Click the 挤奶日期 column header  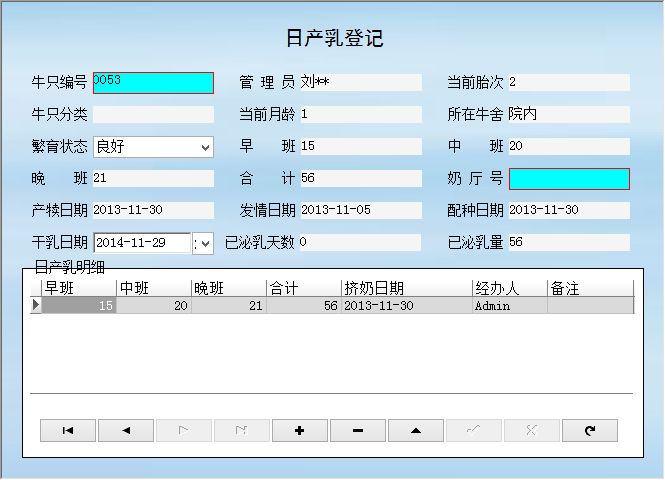[405, 288]
